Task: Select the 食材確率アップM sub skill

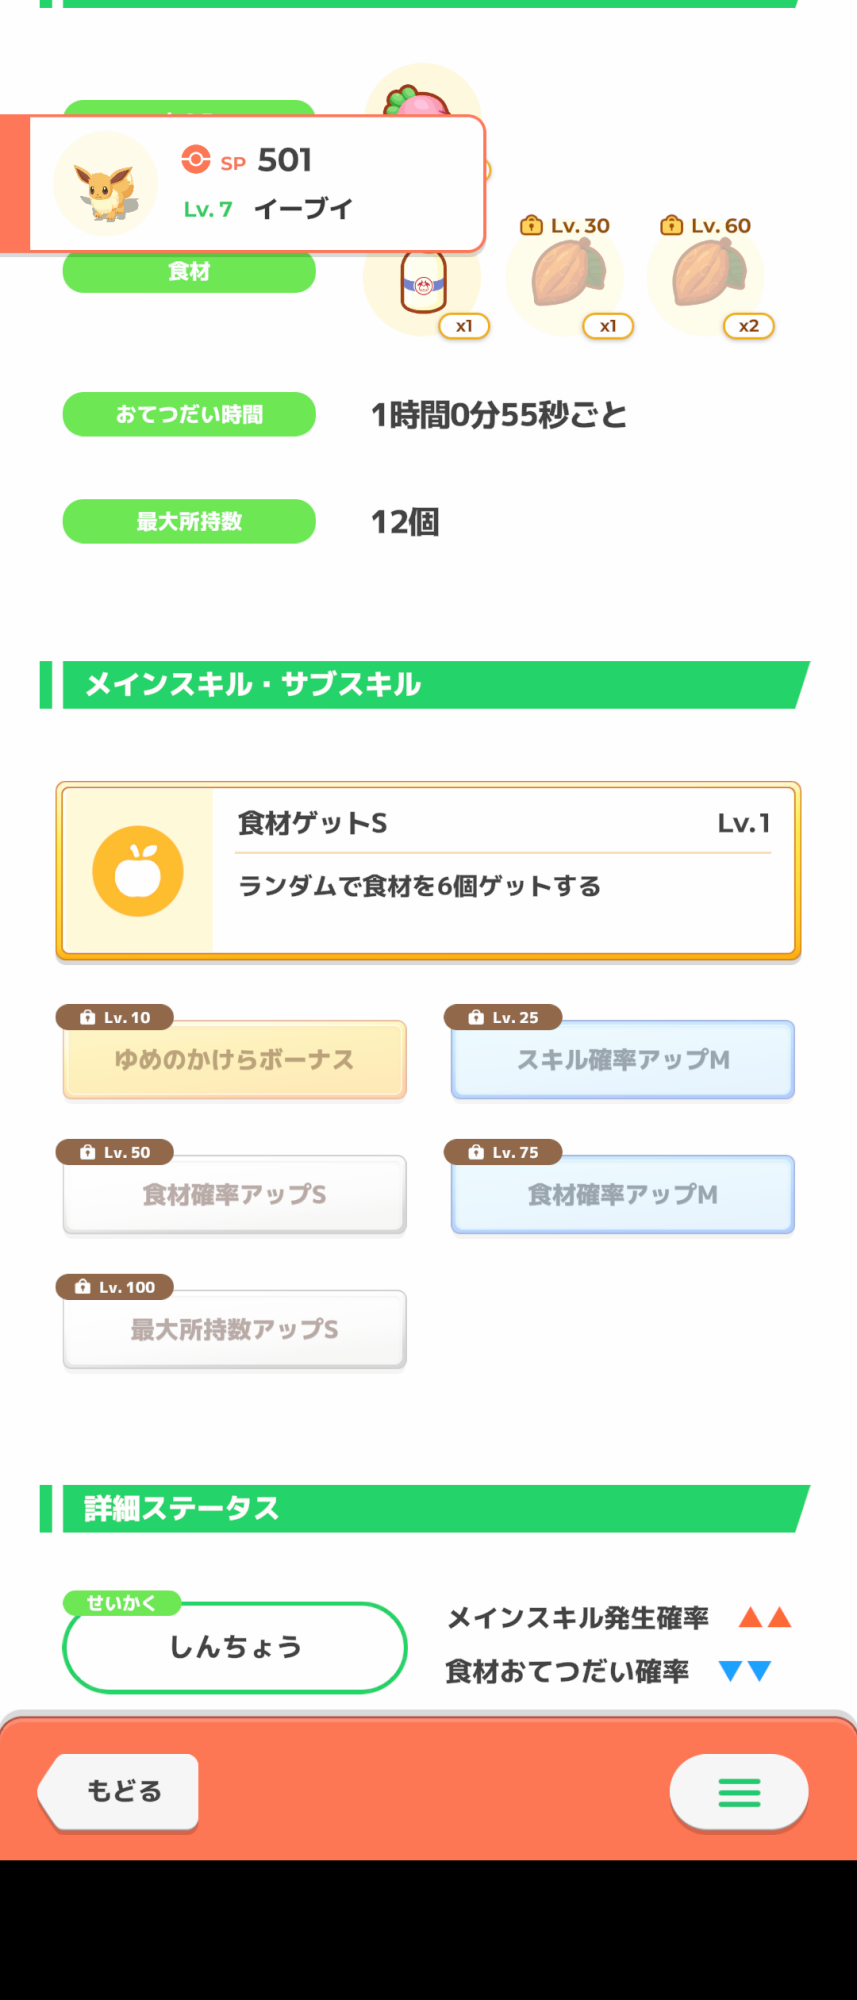Action: click(x=623, y=1195)
